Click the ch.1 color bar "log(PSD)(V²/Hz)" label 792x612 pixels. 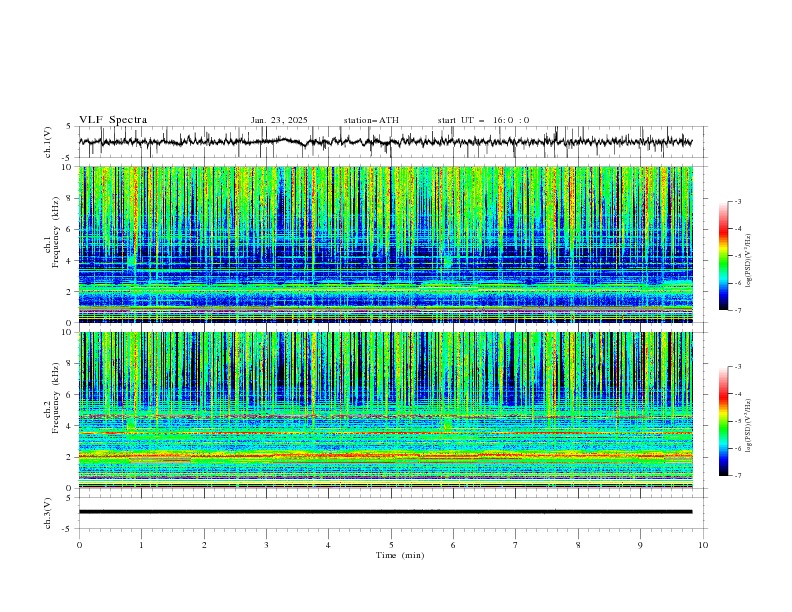click(749, 261)
